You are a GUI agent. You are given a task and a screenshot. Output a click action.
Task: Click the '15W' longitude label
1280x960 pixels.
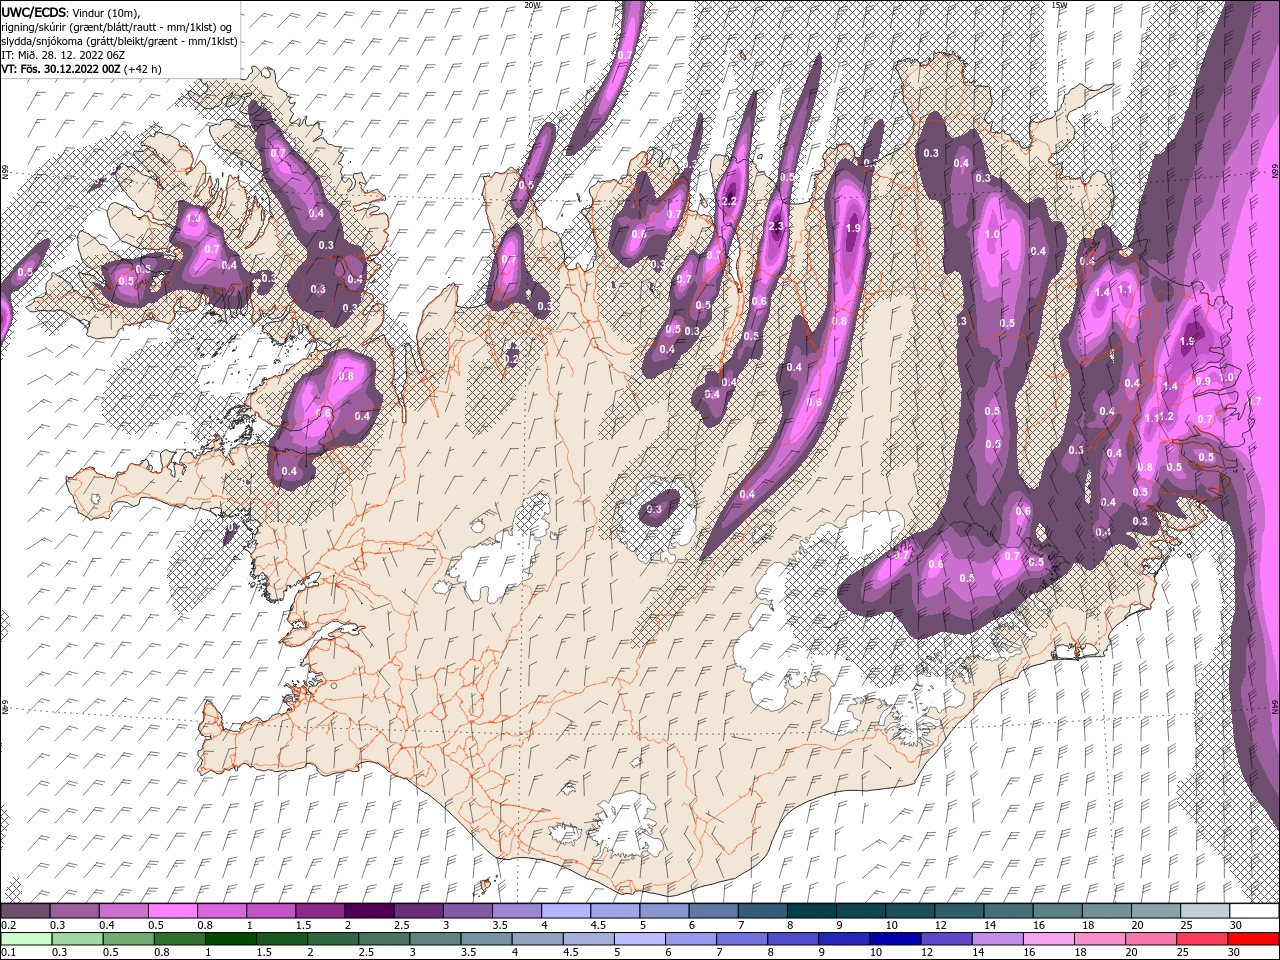point(1059,5)
